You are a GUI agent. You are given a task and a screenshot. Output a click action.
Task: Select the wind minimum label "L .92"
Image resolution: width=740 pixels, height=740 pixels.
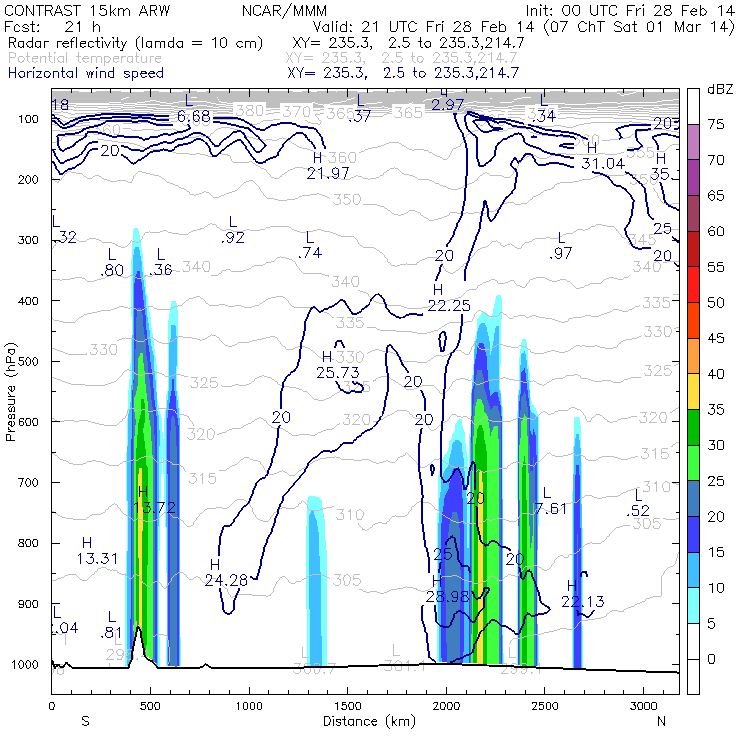pyautogui.click(x=233, y=230)
